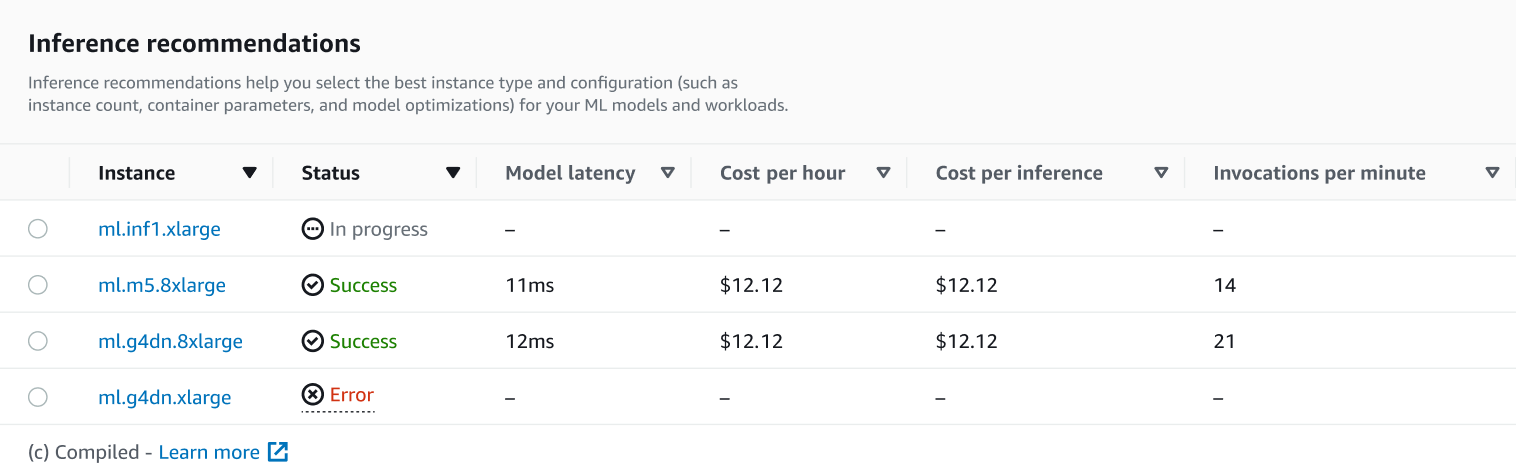The width and height of the screenshot is (1516, 474).
Task: Sort by Instance column arrow
Action: [x=250, y=173]
